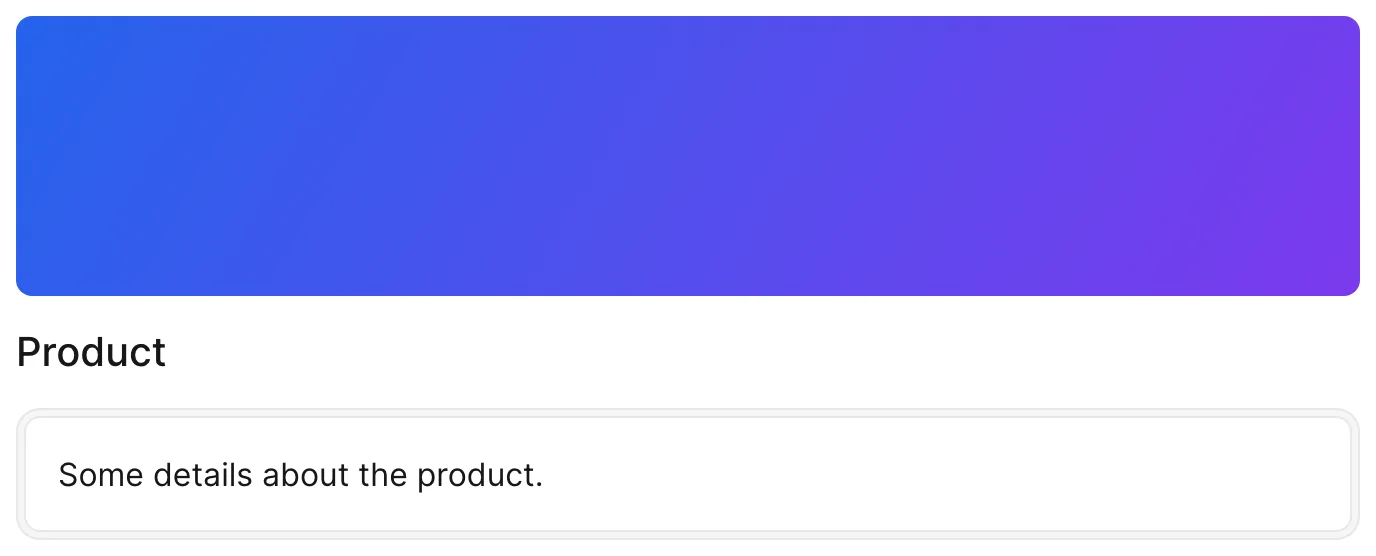Click the text "Some details about the product."
Screen dimensions: 1376x556
[300, 475]
